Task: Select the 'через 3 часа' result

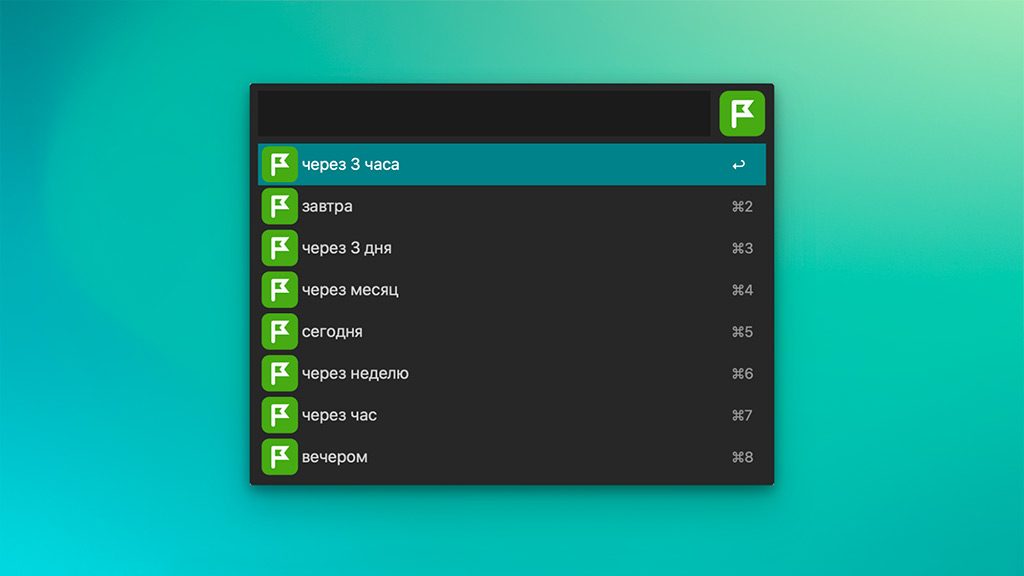Action: tap(512, 165)
